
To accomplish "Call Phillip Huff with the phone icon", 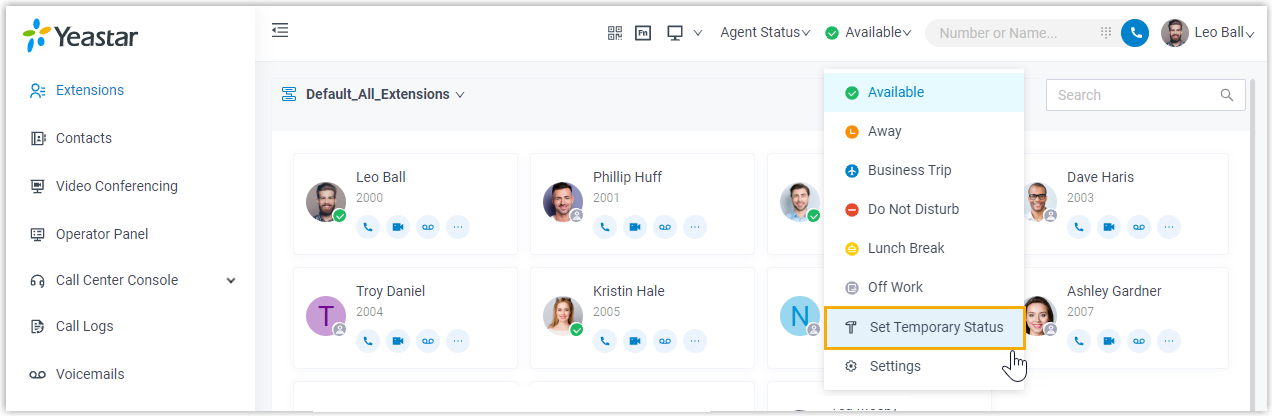I will 605,227.
